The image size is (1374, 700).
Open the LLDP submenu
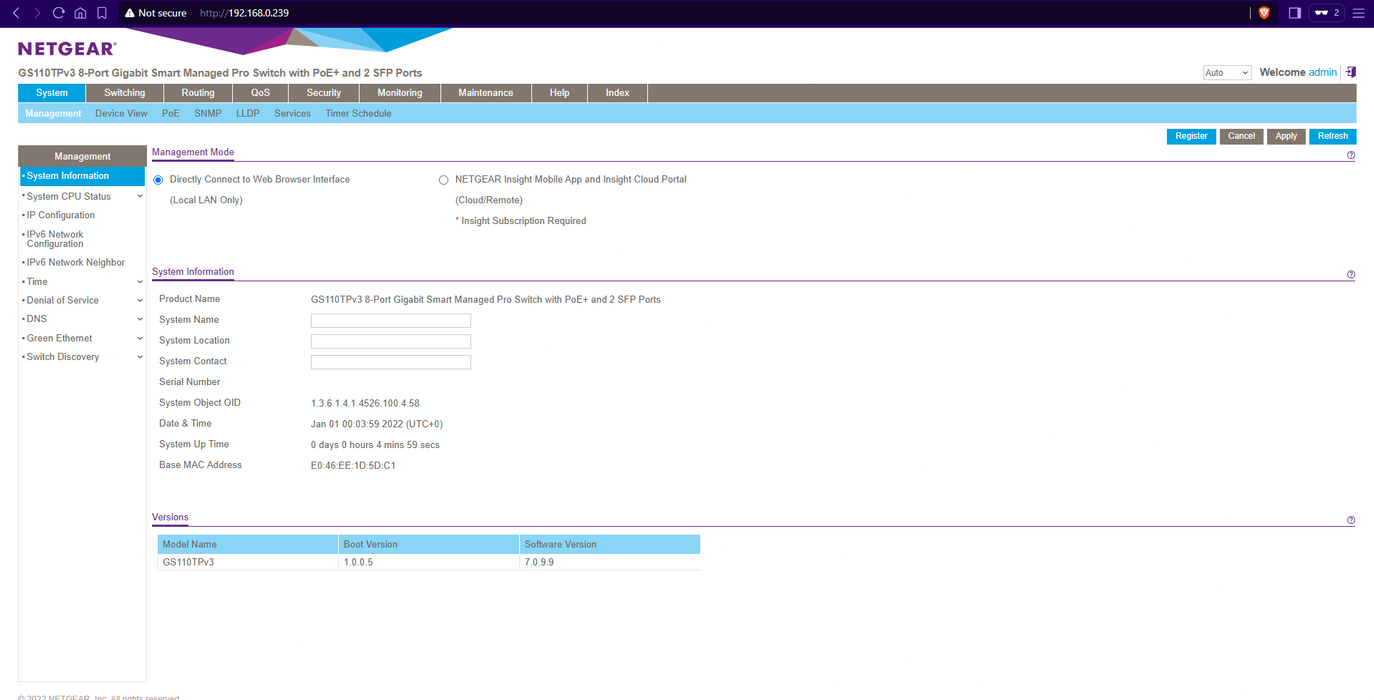point(248,113)
